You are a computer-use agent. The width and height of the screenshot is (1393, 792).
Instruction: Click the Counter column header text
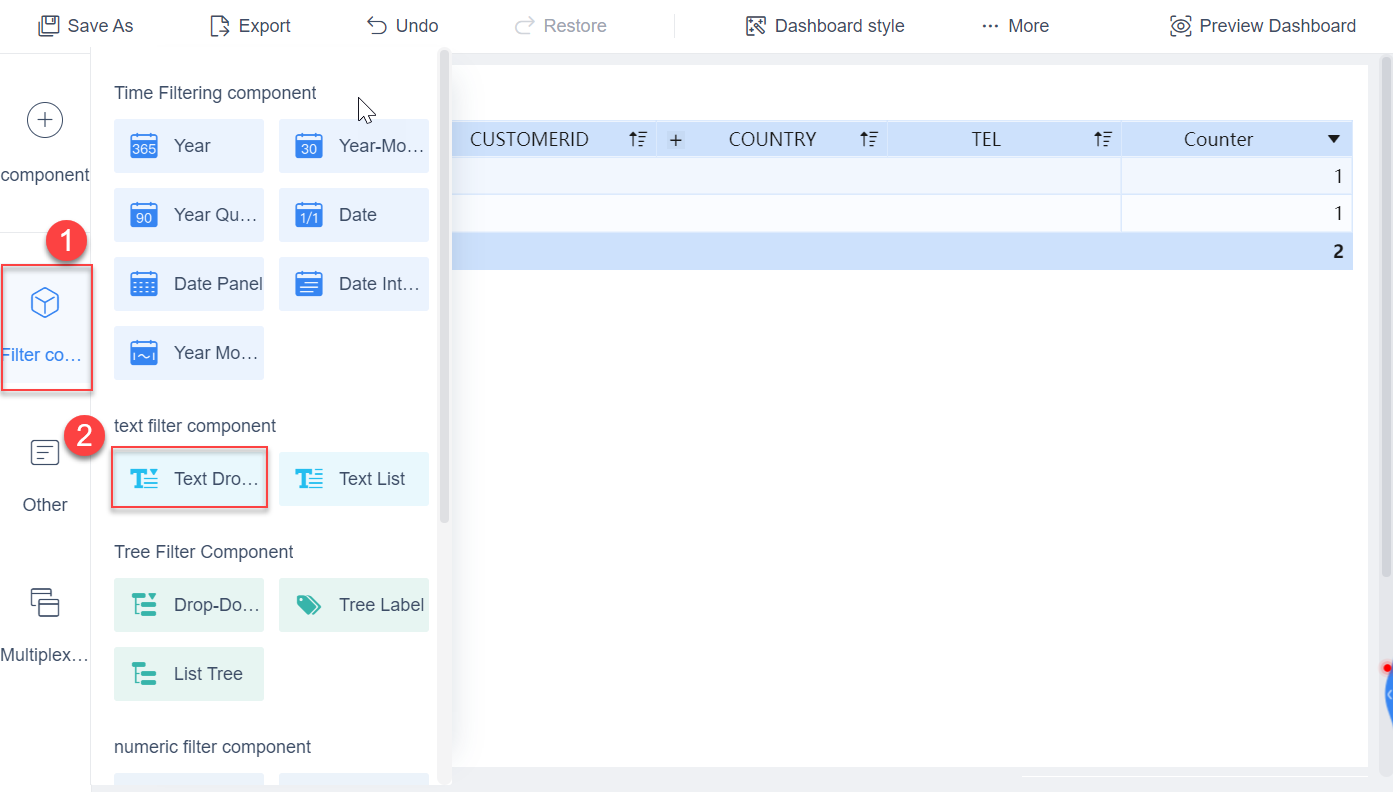click(x=1218, y=140)
